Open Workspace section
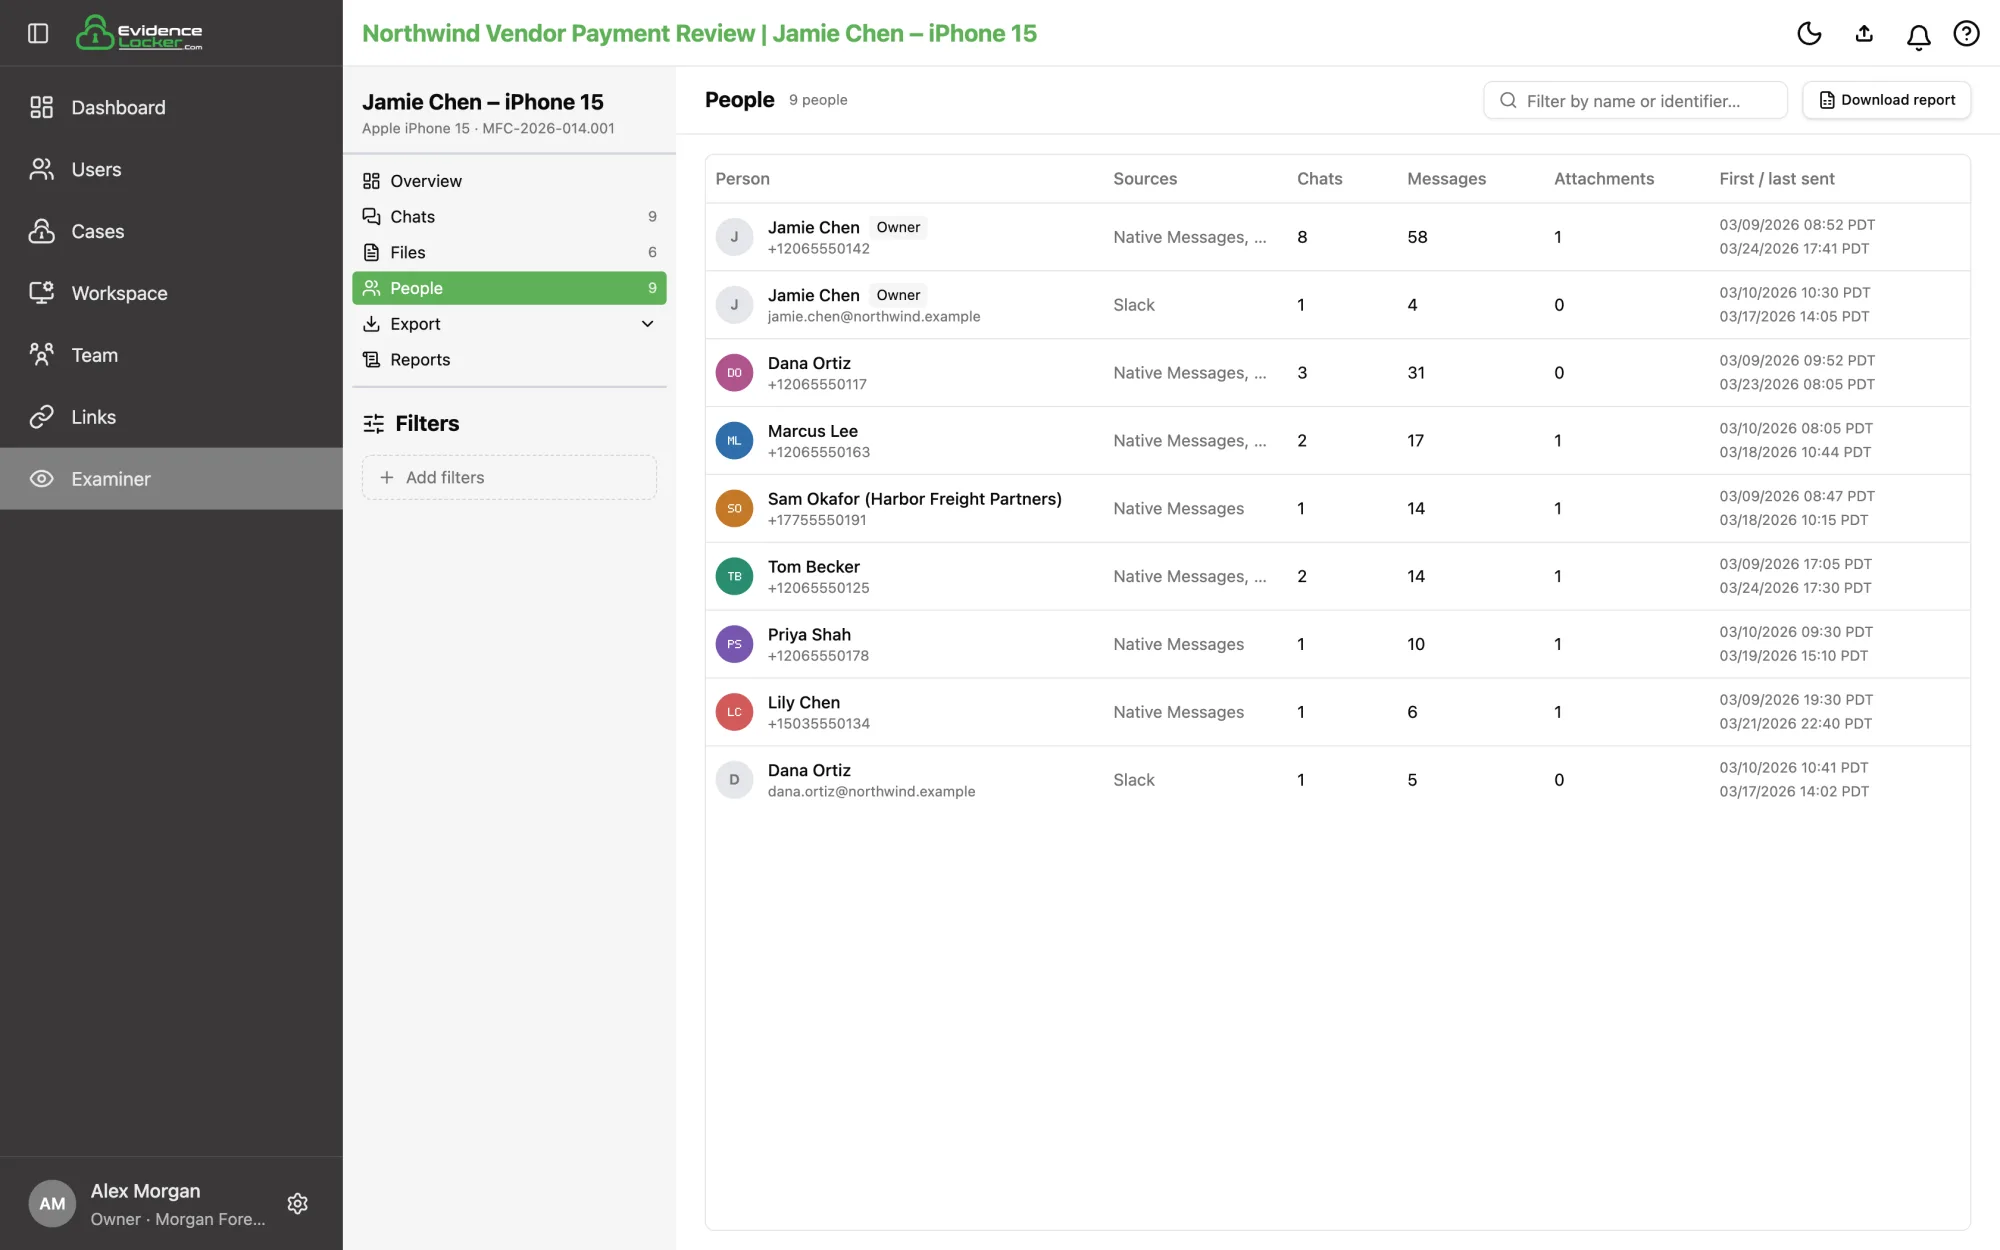The height and width of the screenshot is (1250, 2000). [171, 293]
